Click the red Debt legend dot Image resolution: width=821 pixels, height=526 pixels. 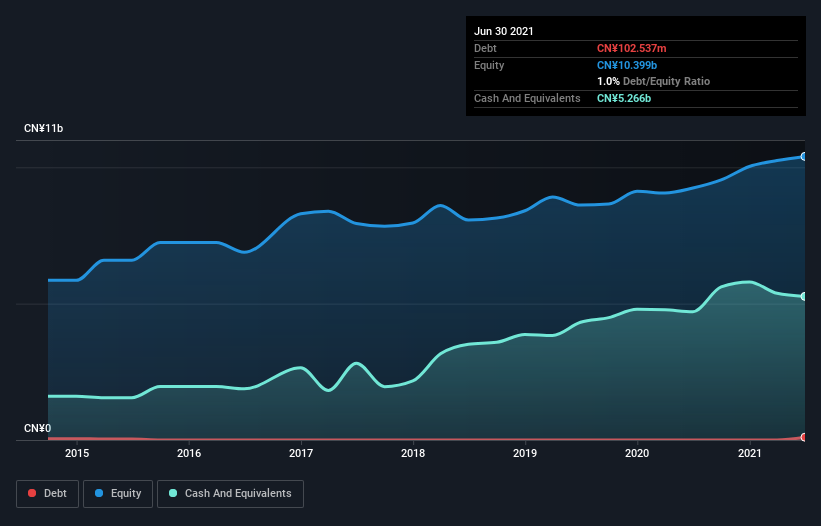point(32,493)
